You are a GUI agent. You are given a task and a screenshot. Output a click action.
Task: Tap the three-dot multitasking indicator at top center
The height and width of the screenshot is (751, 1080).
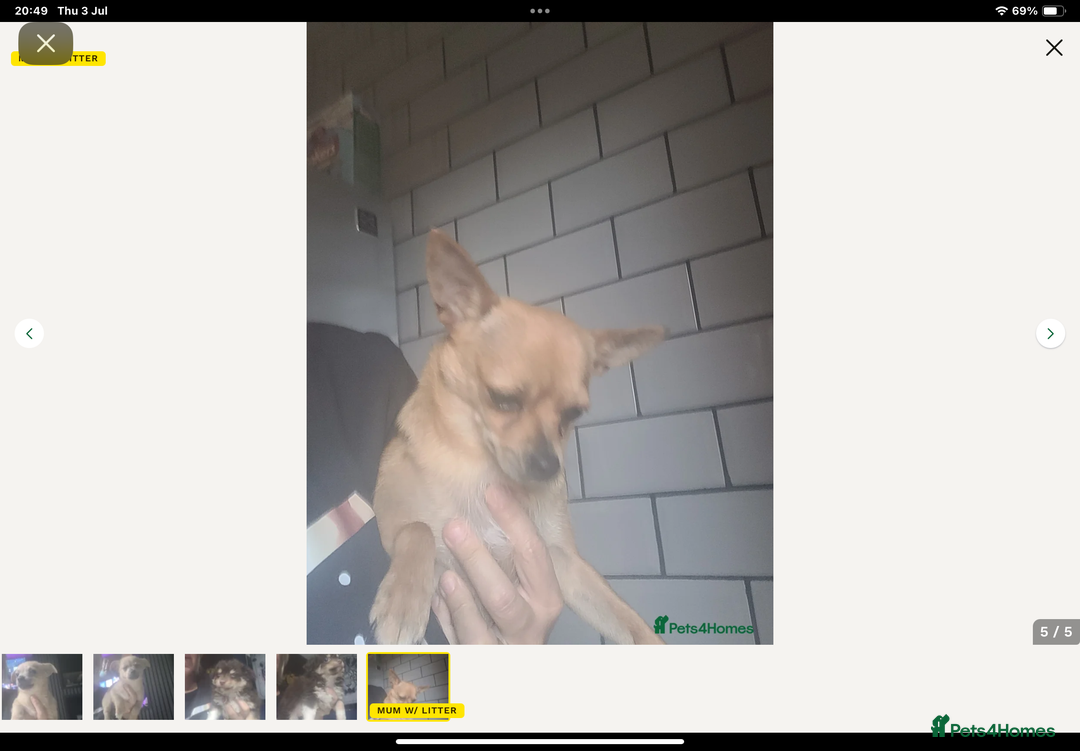[540, 12]
